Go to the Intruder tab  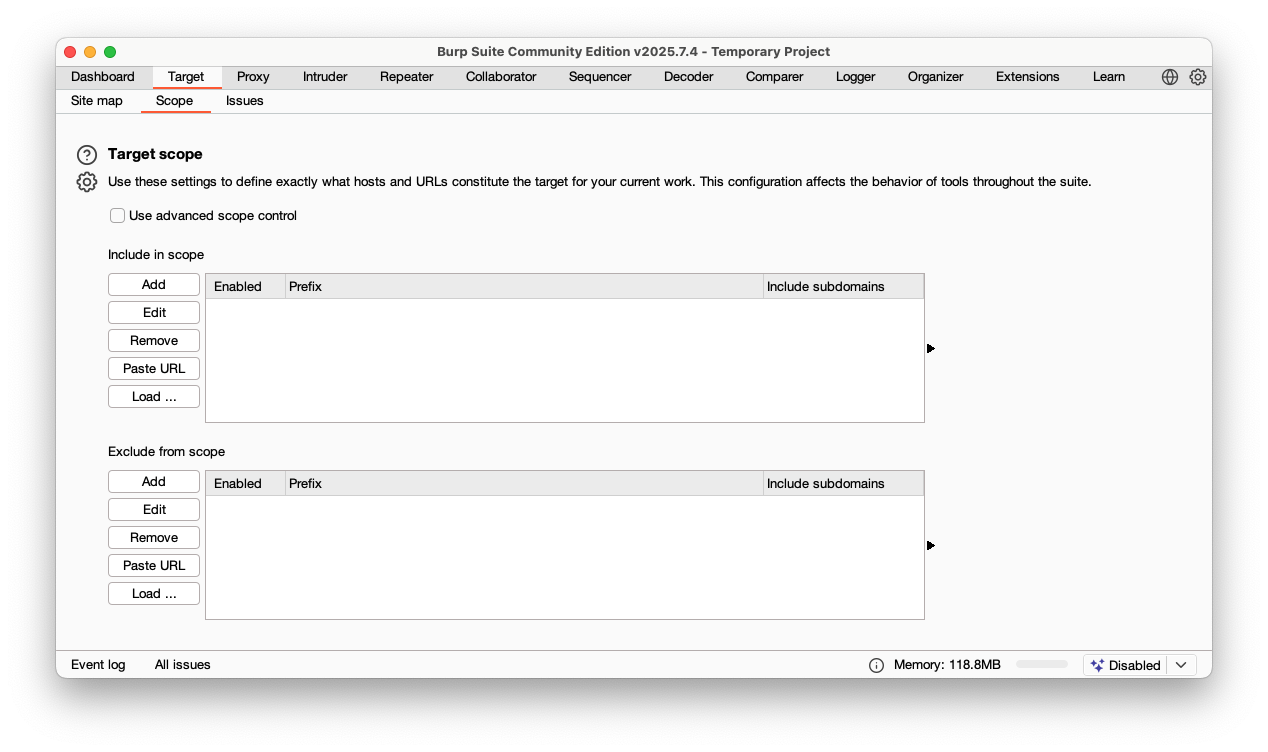pyautogui.click(x=325, y=77)
